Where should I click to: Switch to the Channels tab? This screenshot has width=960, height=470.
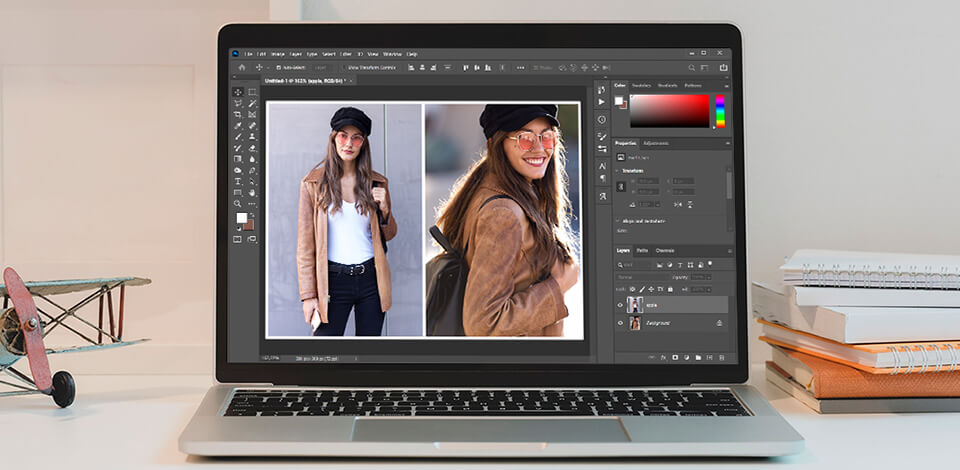(x=664, y=251)
